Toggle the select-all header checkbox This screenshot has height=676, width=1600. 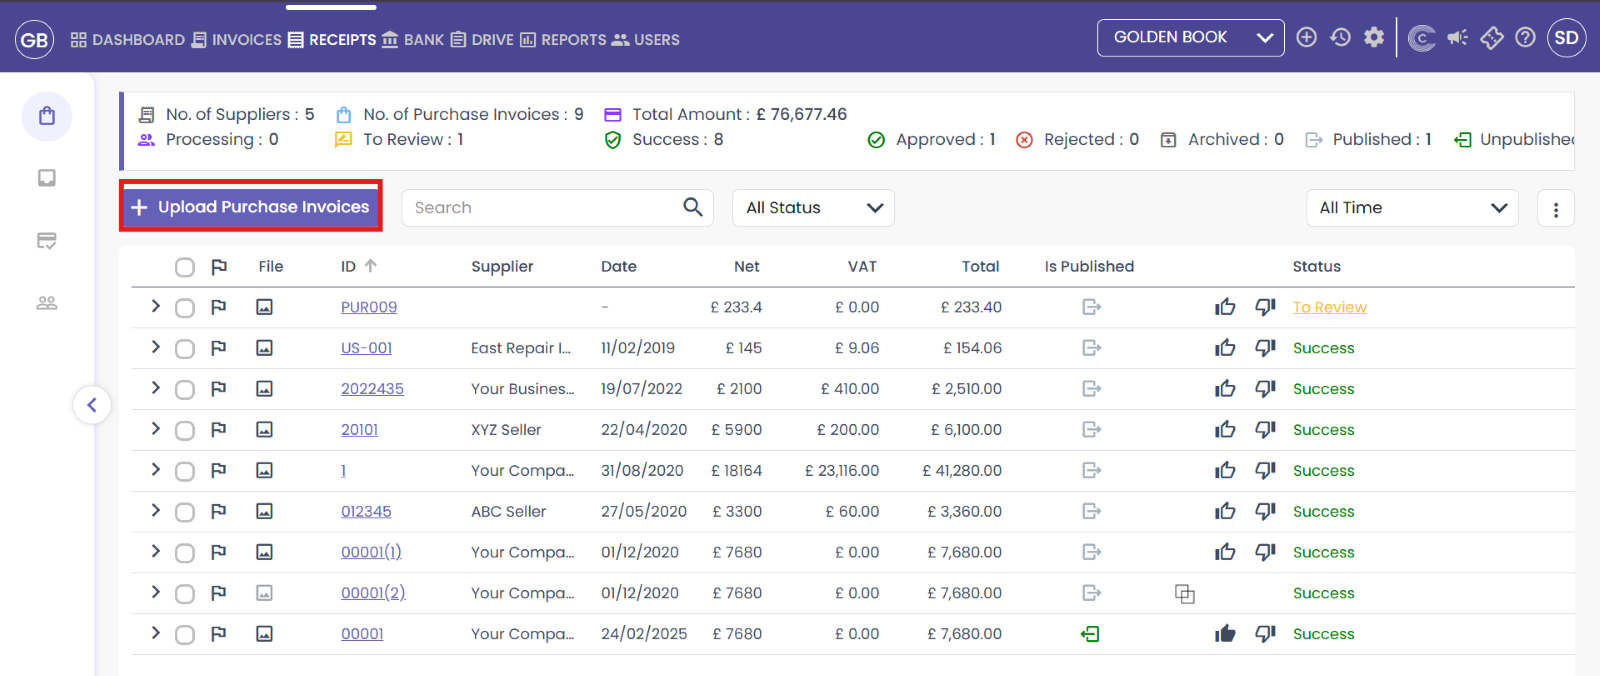[184, 267]
